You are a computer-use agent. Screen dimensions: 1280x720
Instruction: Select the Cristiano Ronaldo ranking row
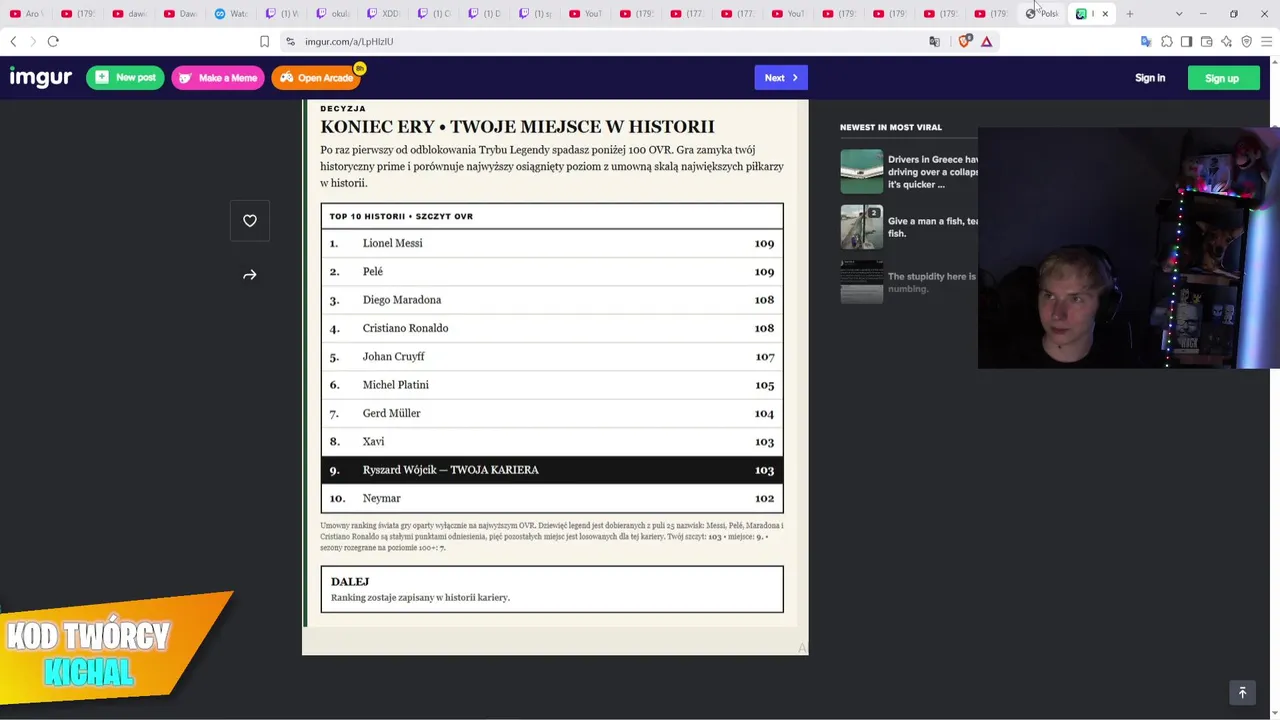coord(552,328)
